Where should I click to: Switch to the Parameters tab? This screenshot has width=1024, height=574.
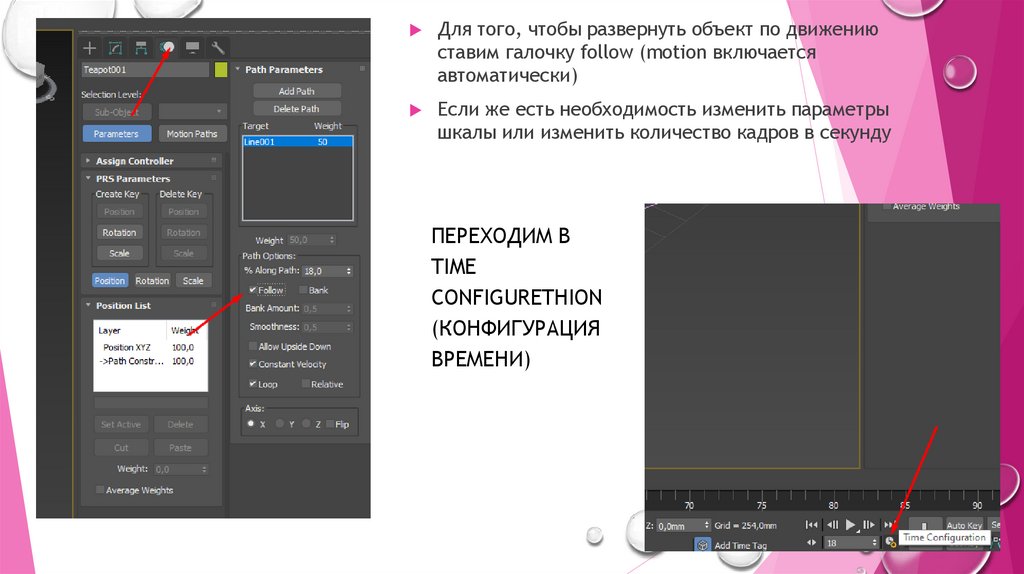click(116, 134)
